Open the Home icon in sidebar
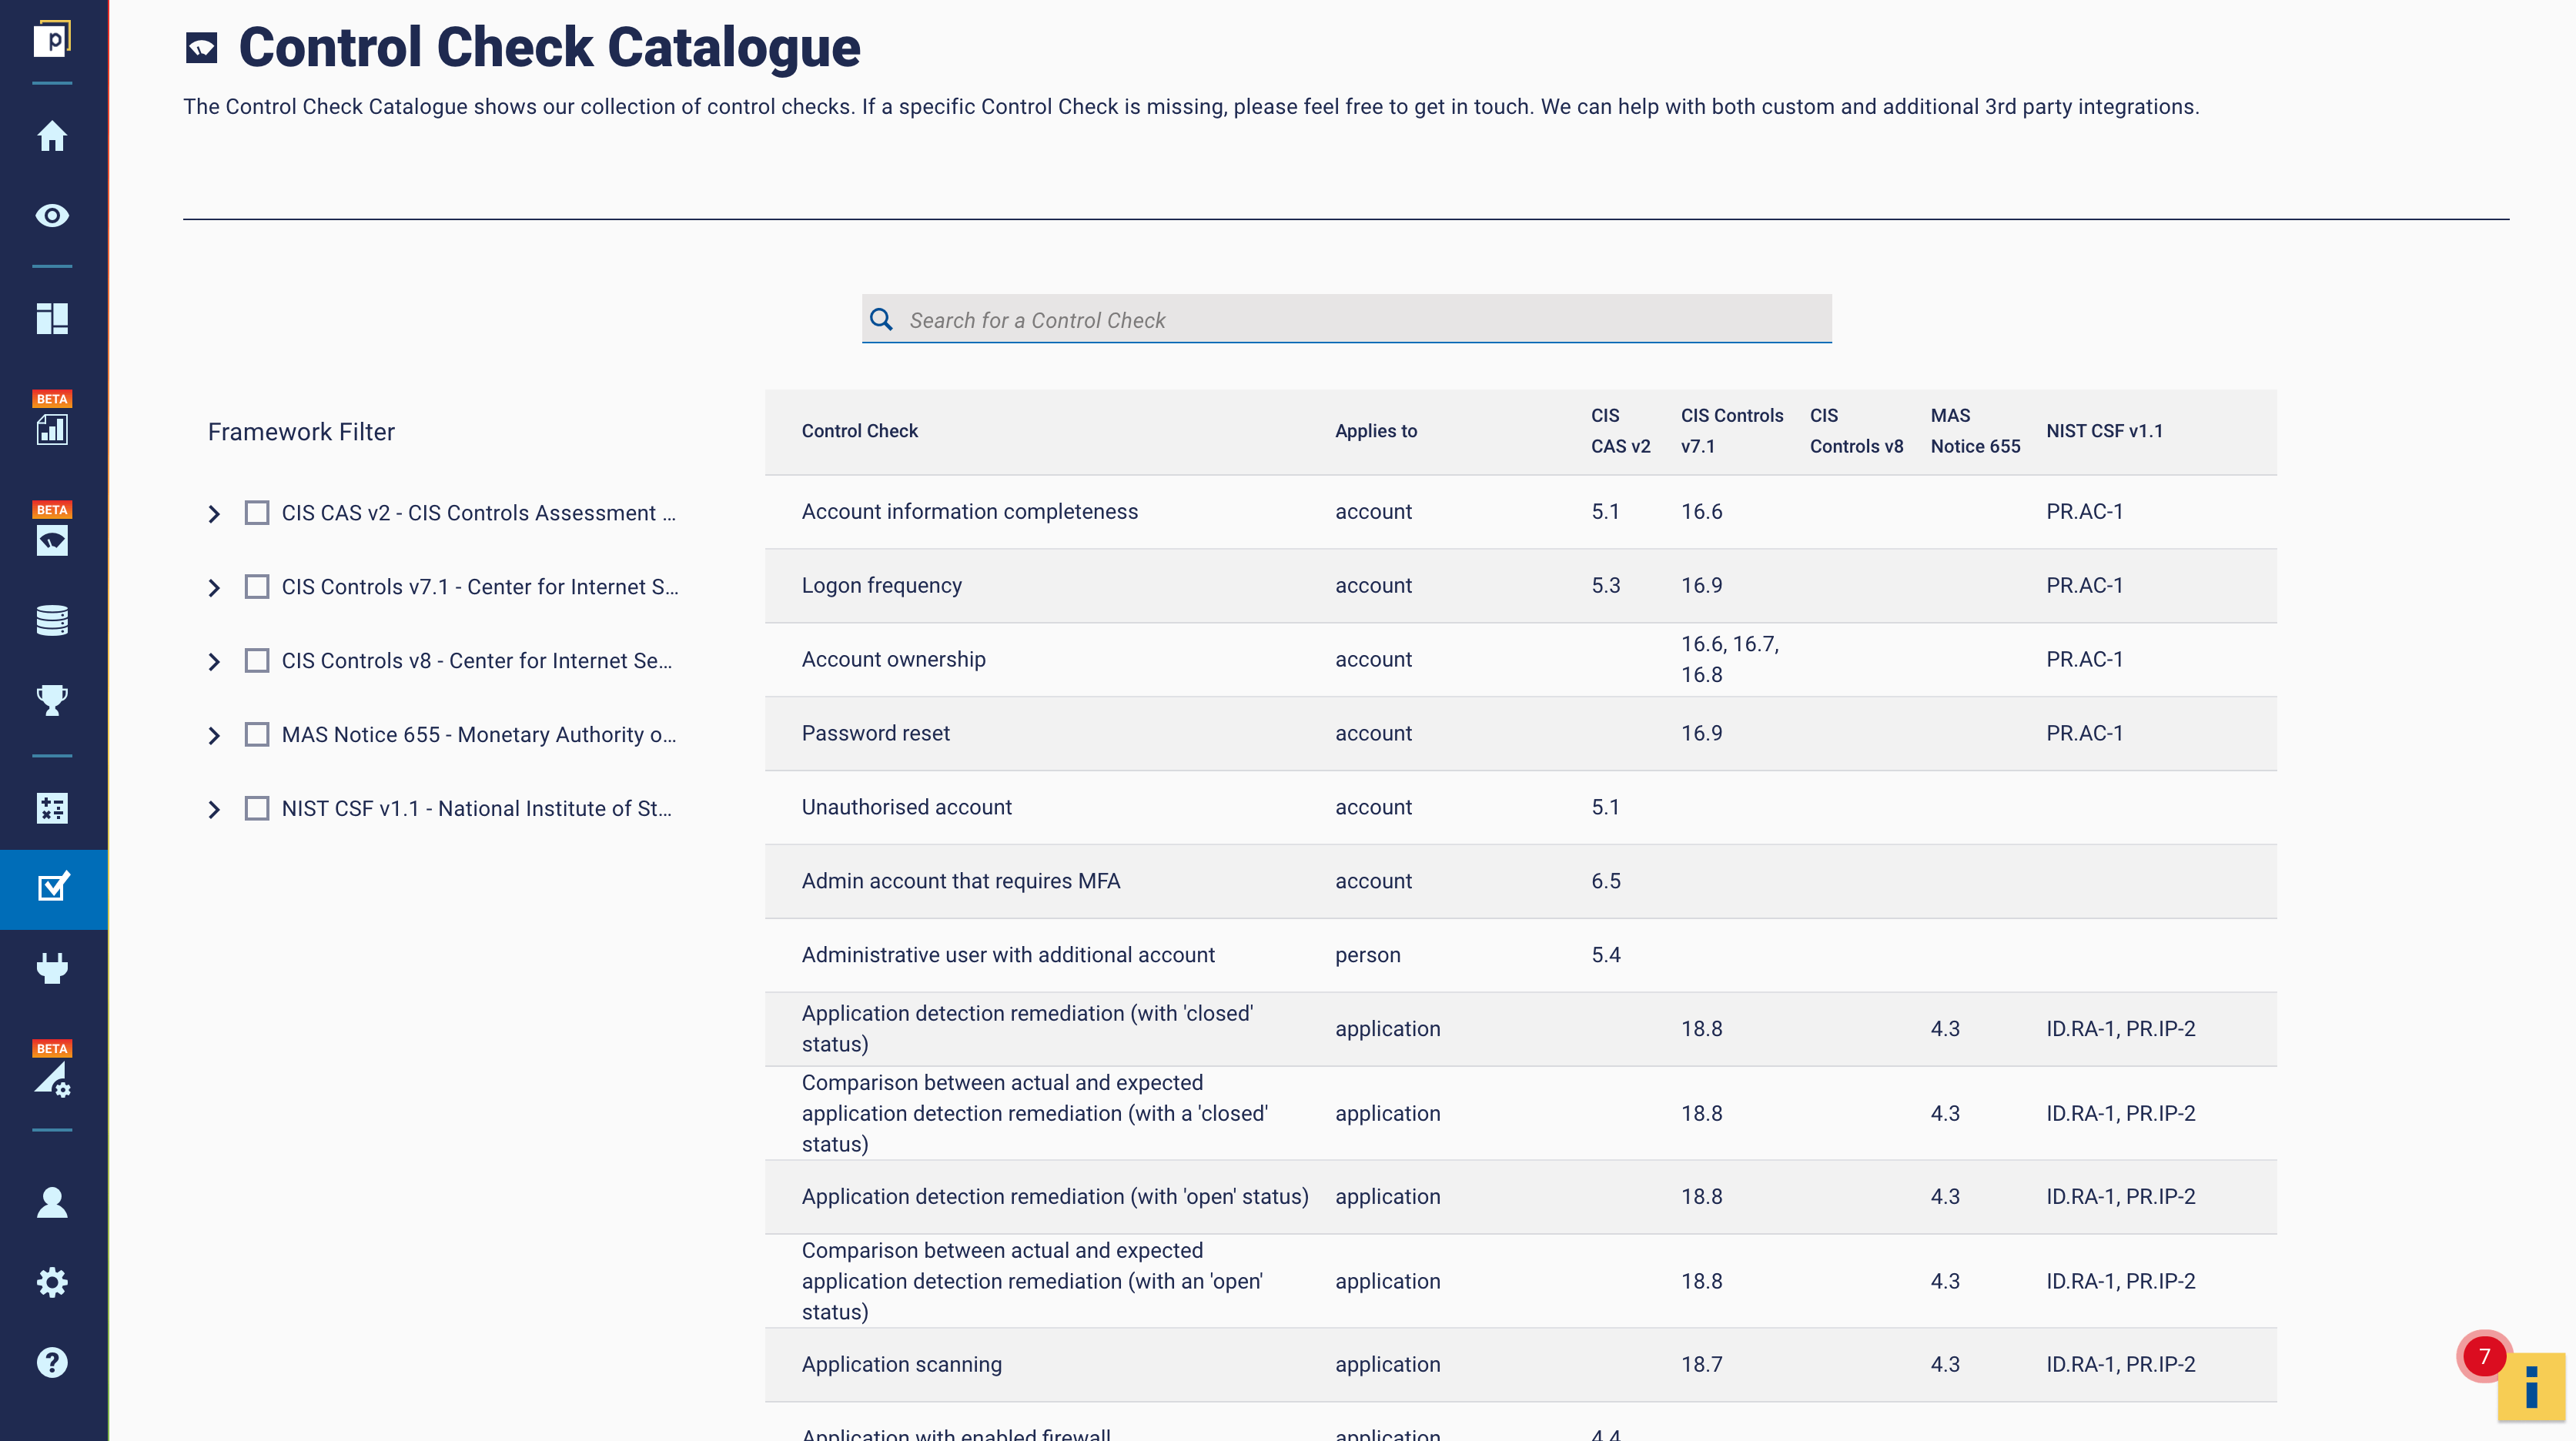Viewport: 2576px width, 1441px height. click(x=52, y=136)
